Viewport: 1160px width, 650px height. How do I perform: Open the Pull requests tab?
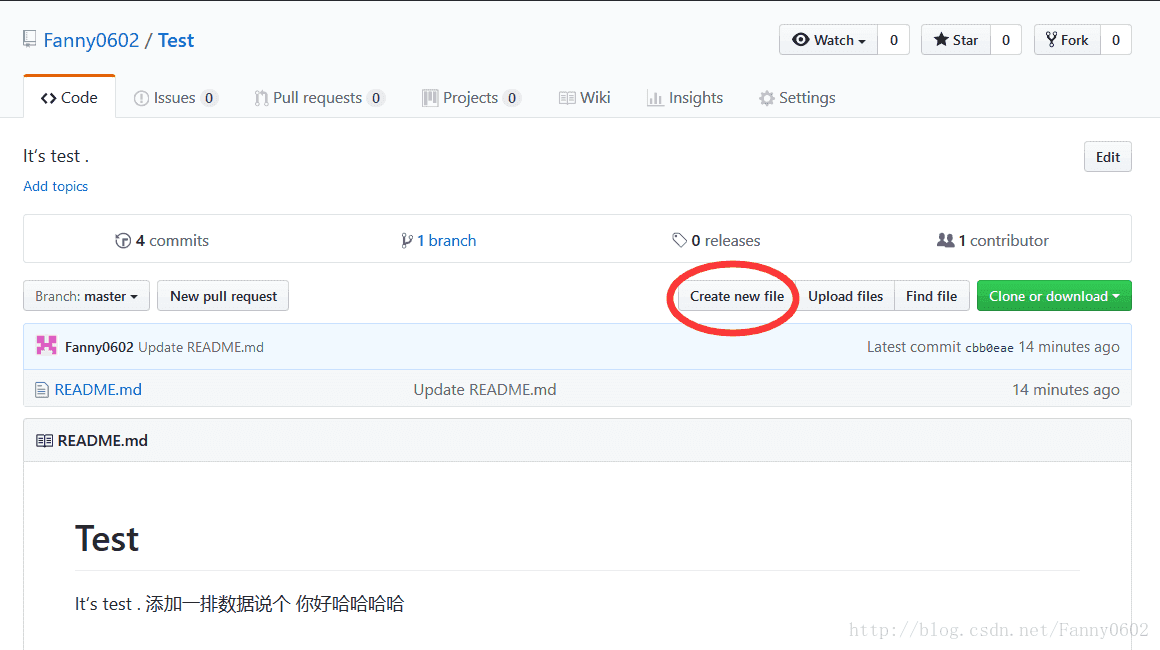[319, 98]
